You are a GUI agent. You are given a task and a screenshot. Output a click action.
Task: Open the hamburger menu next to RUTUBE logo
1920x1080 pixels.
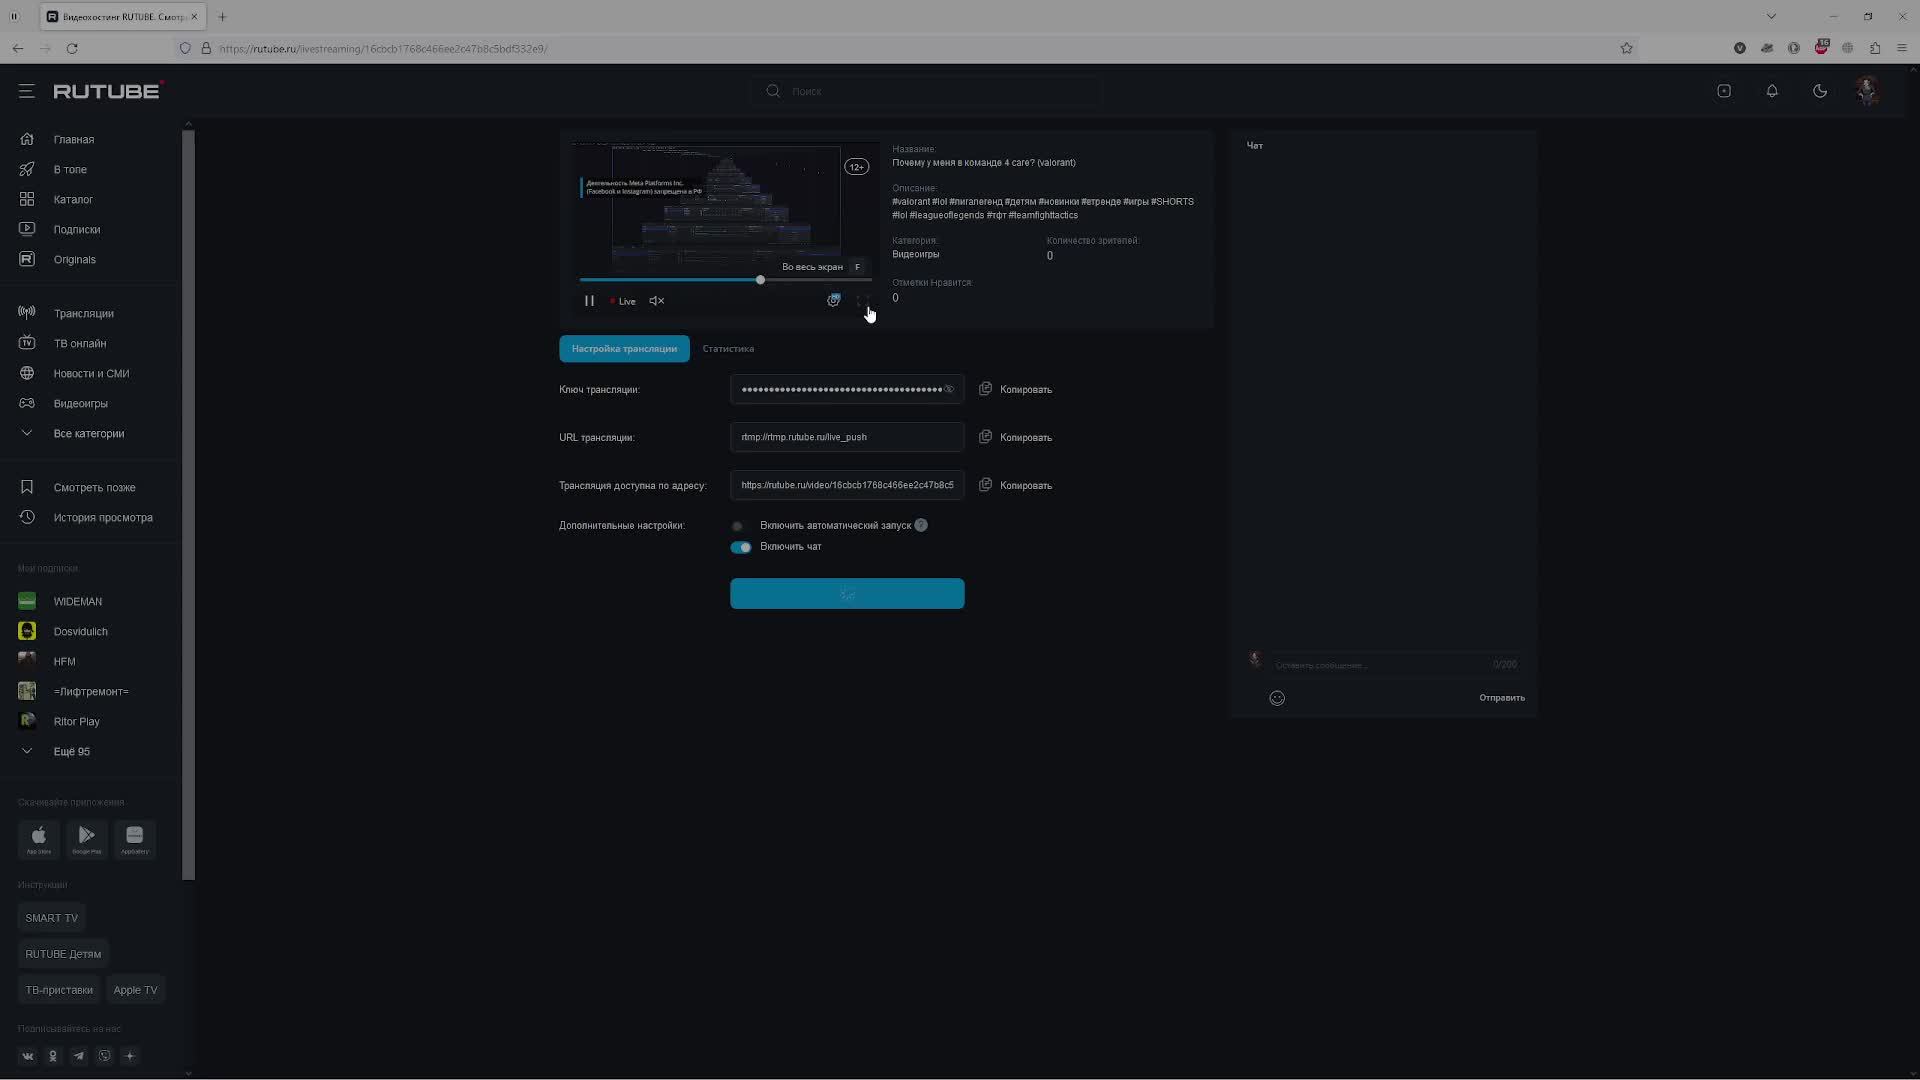pyautogui.click(x=27, y=91)
